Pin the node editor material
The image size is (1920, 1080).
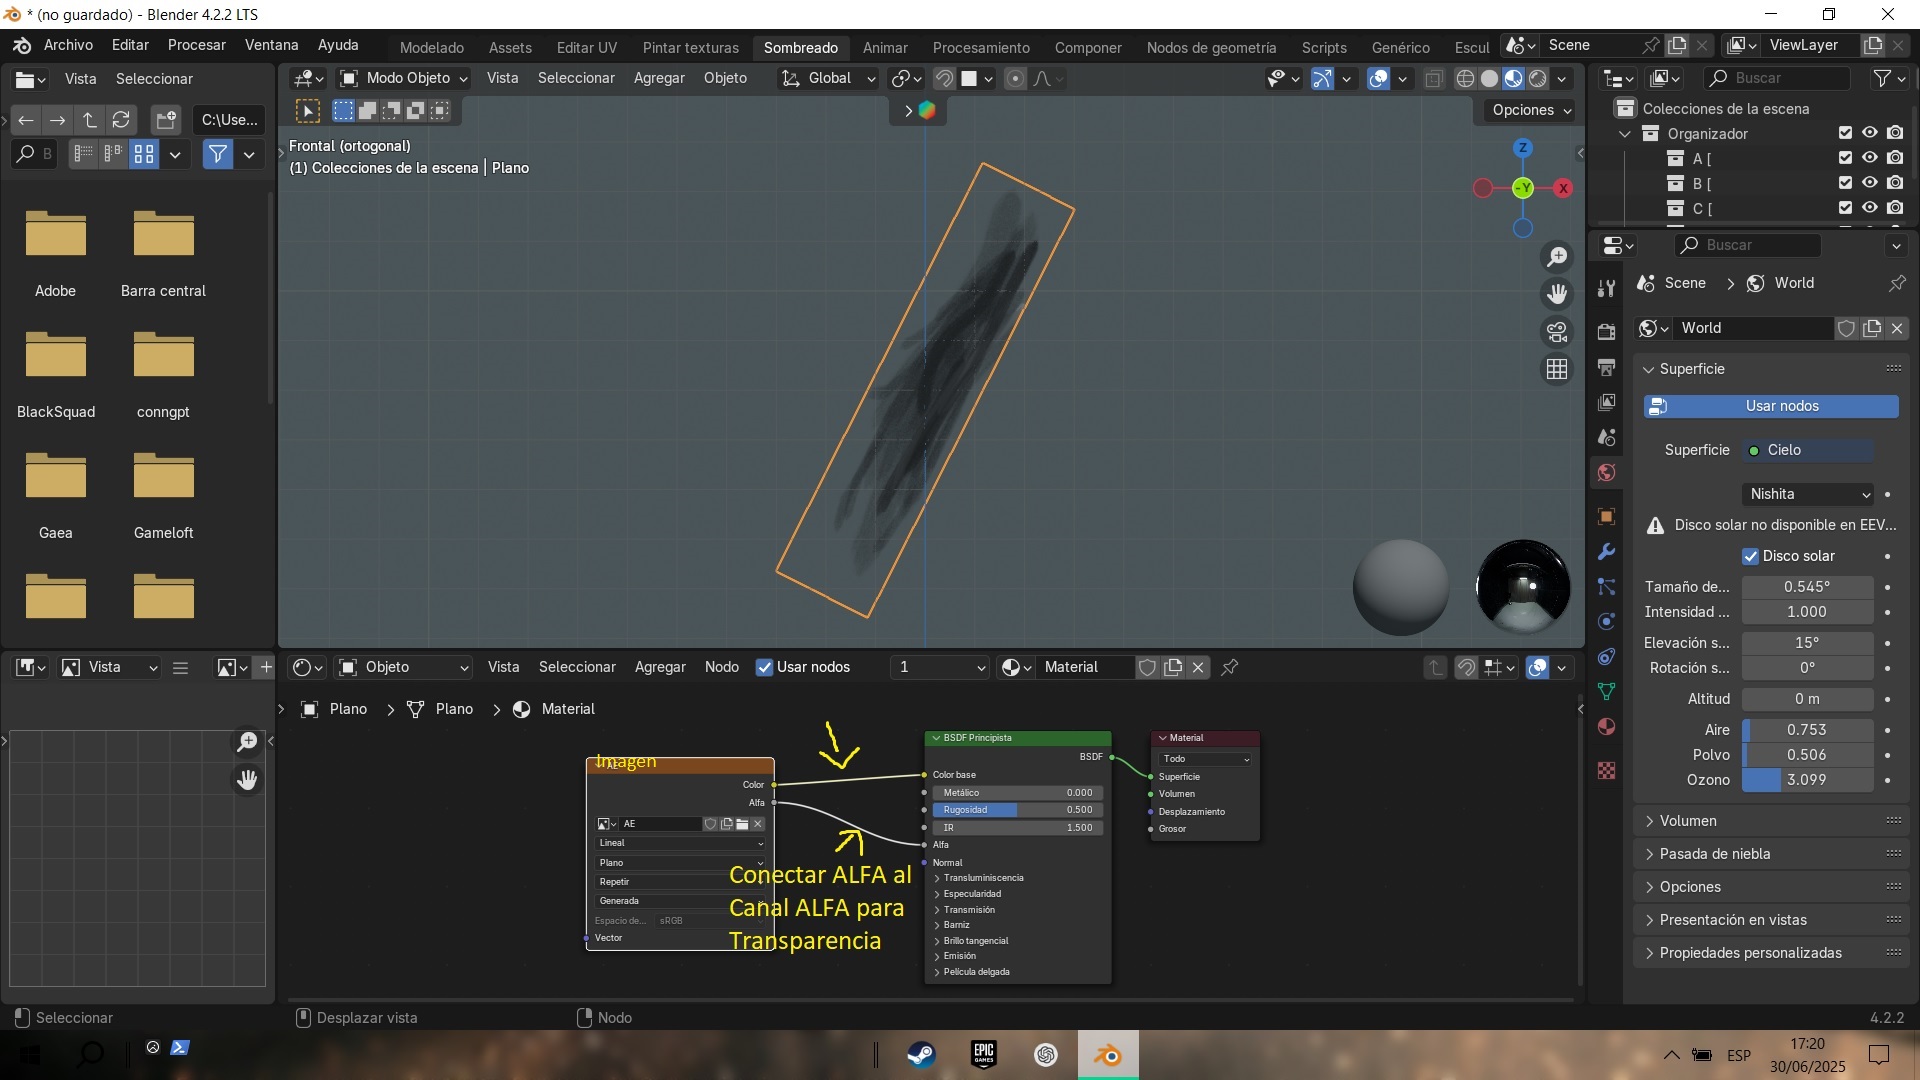point(1230,667)
